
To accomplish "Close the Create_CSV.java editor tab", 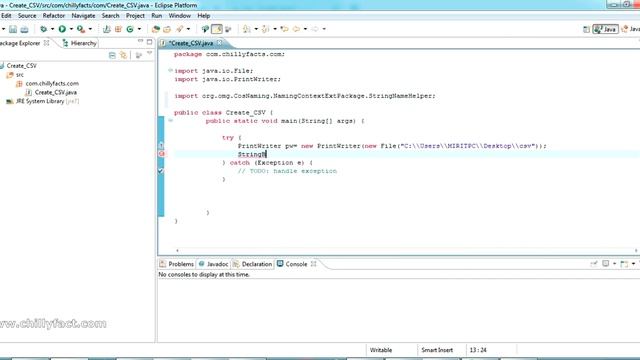I will (220, 43).
